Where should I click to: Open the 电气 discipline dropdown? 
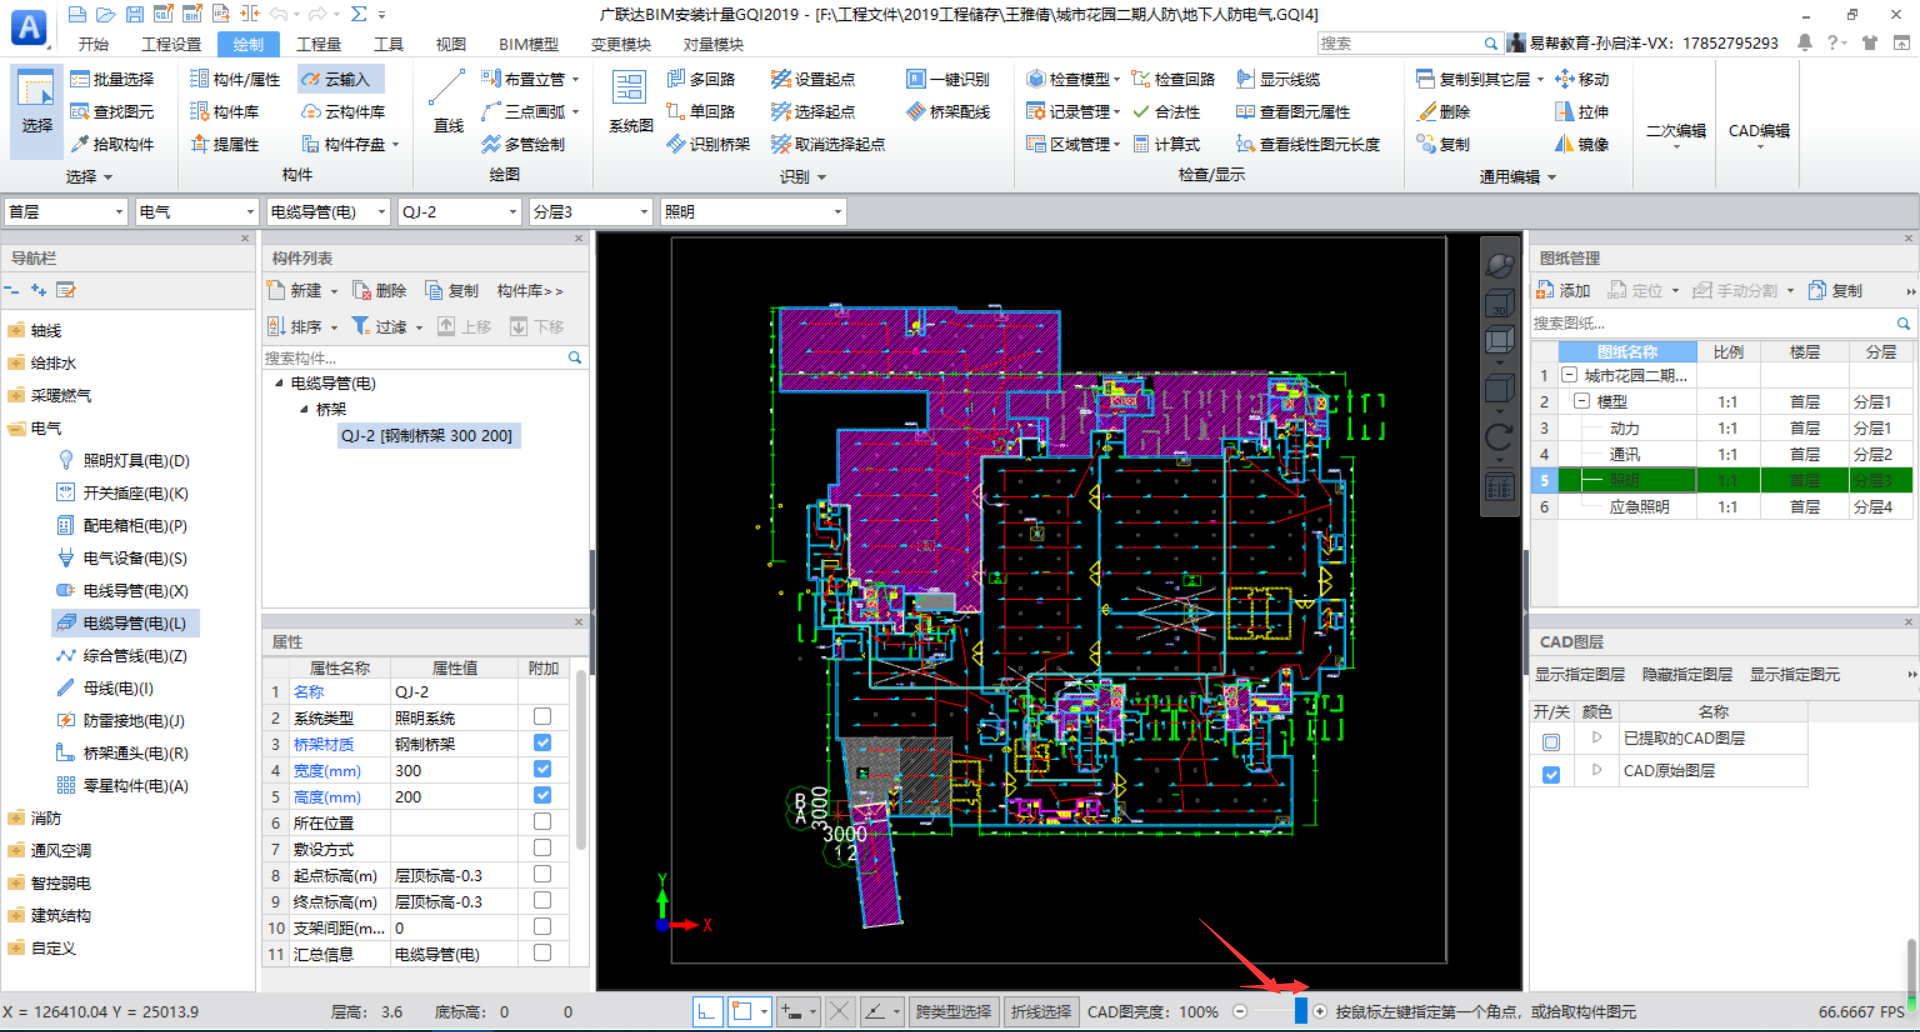click(x=197, y=212)
